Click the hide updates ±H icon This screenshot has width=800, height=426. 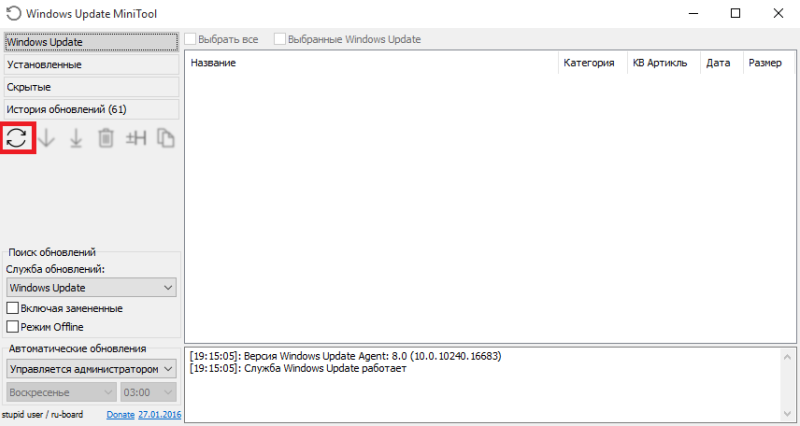coord(136,138)
